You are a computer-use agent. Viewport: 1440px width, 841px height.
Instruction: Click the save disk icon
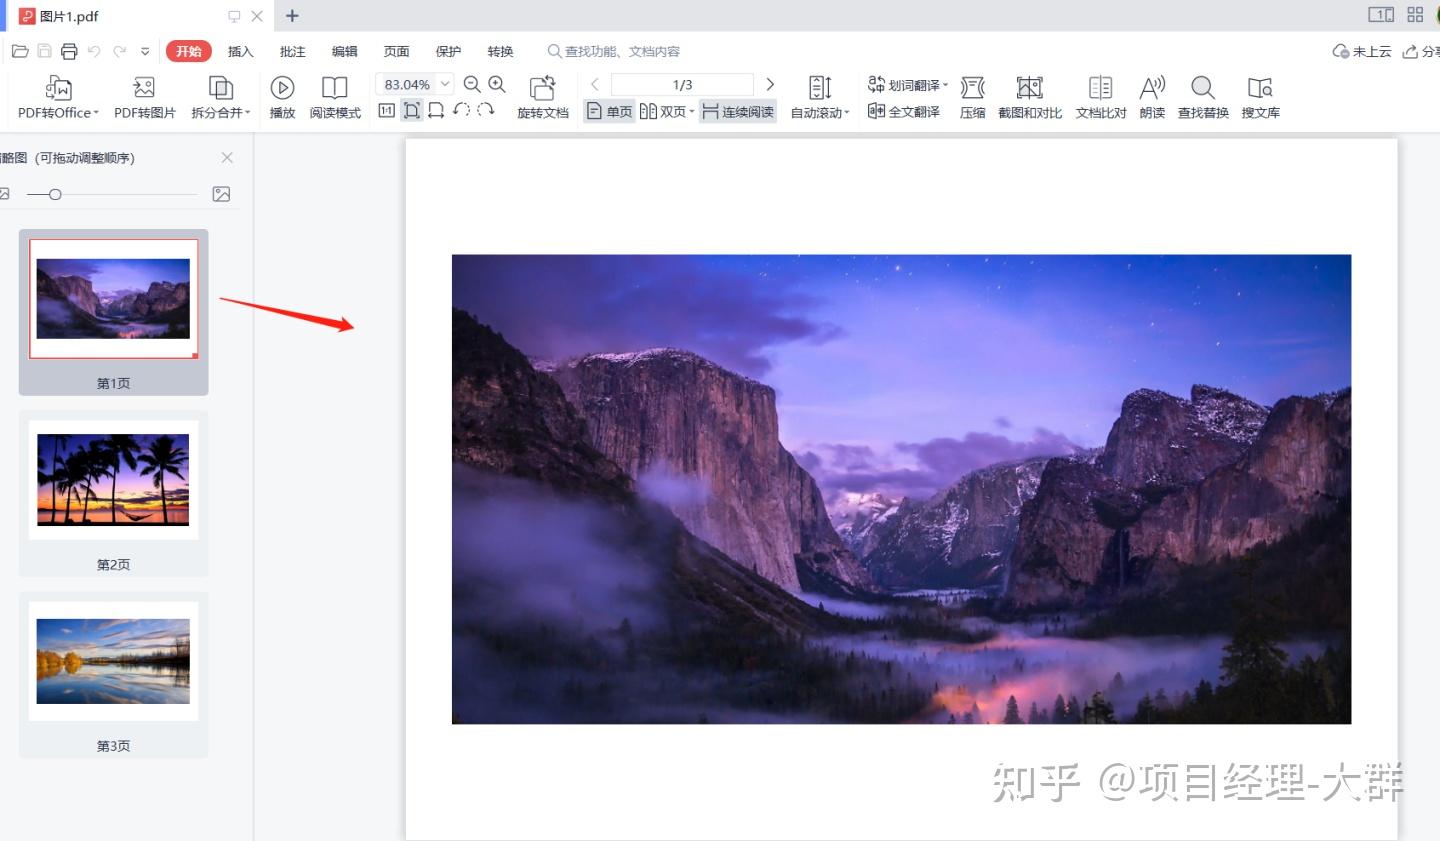pyautogui.click(x=44, y=51)
